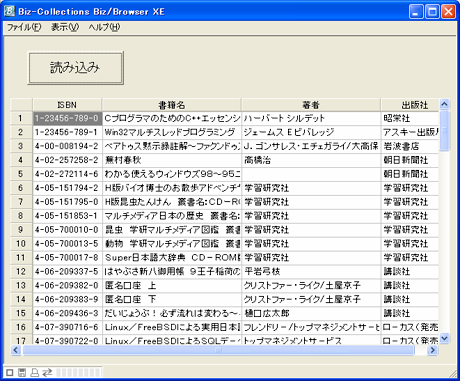Image resolution: width=460 pixels, height=381 pixels.
Task: Select row header number 5
Action: 21,174
